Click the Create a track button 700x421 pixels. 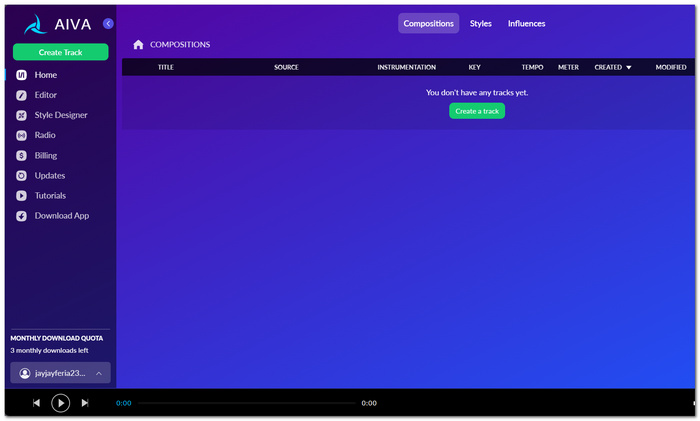(x=477, y=111)
